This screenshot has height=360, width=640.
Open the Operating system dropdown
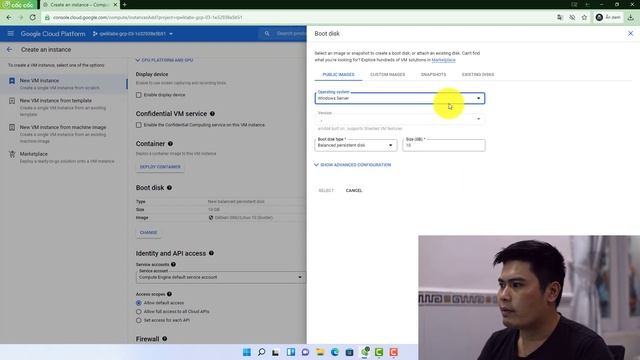click(x=400, y=98)
